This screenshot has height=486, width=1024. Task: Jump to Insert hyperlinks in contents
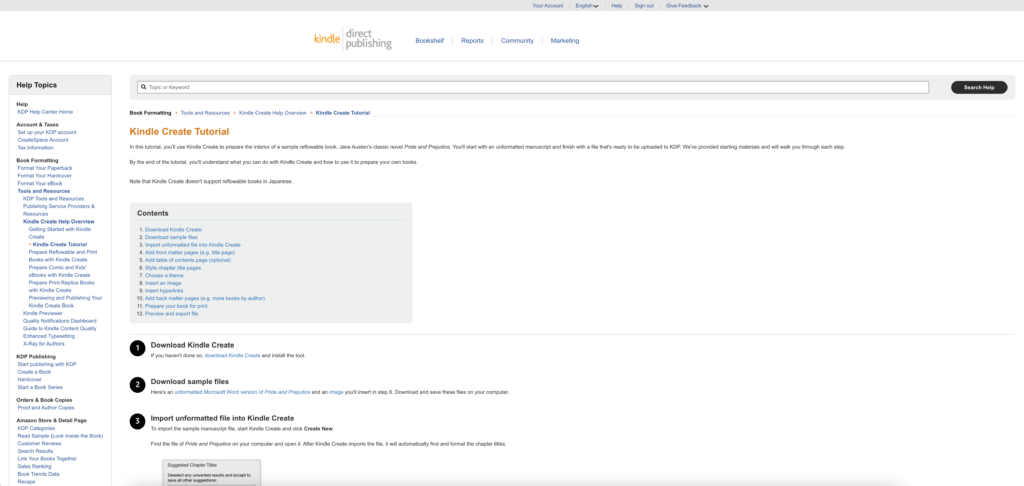164,291
